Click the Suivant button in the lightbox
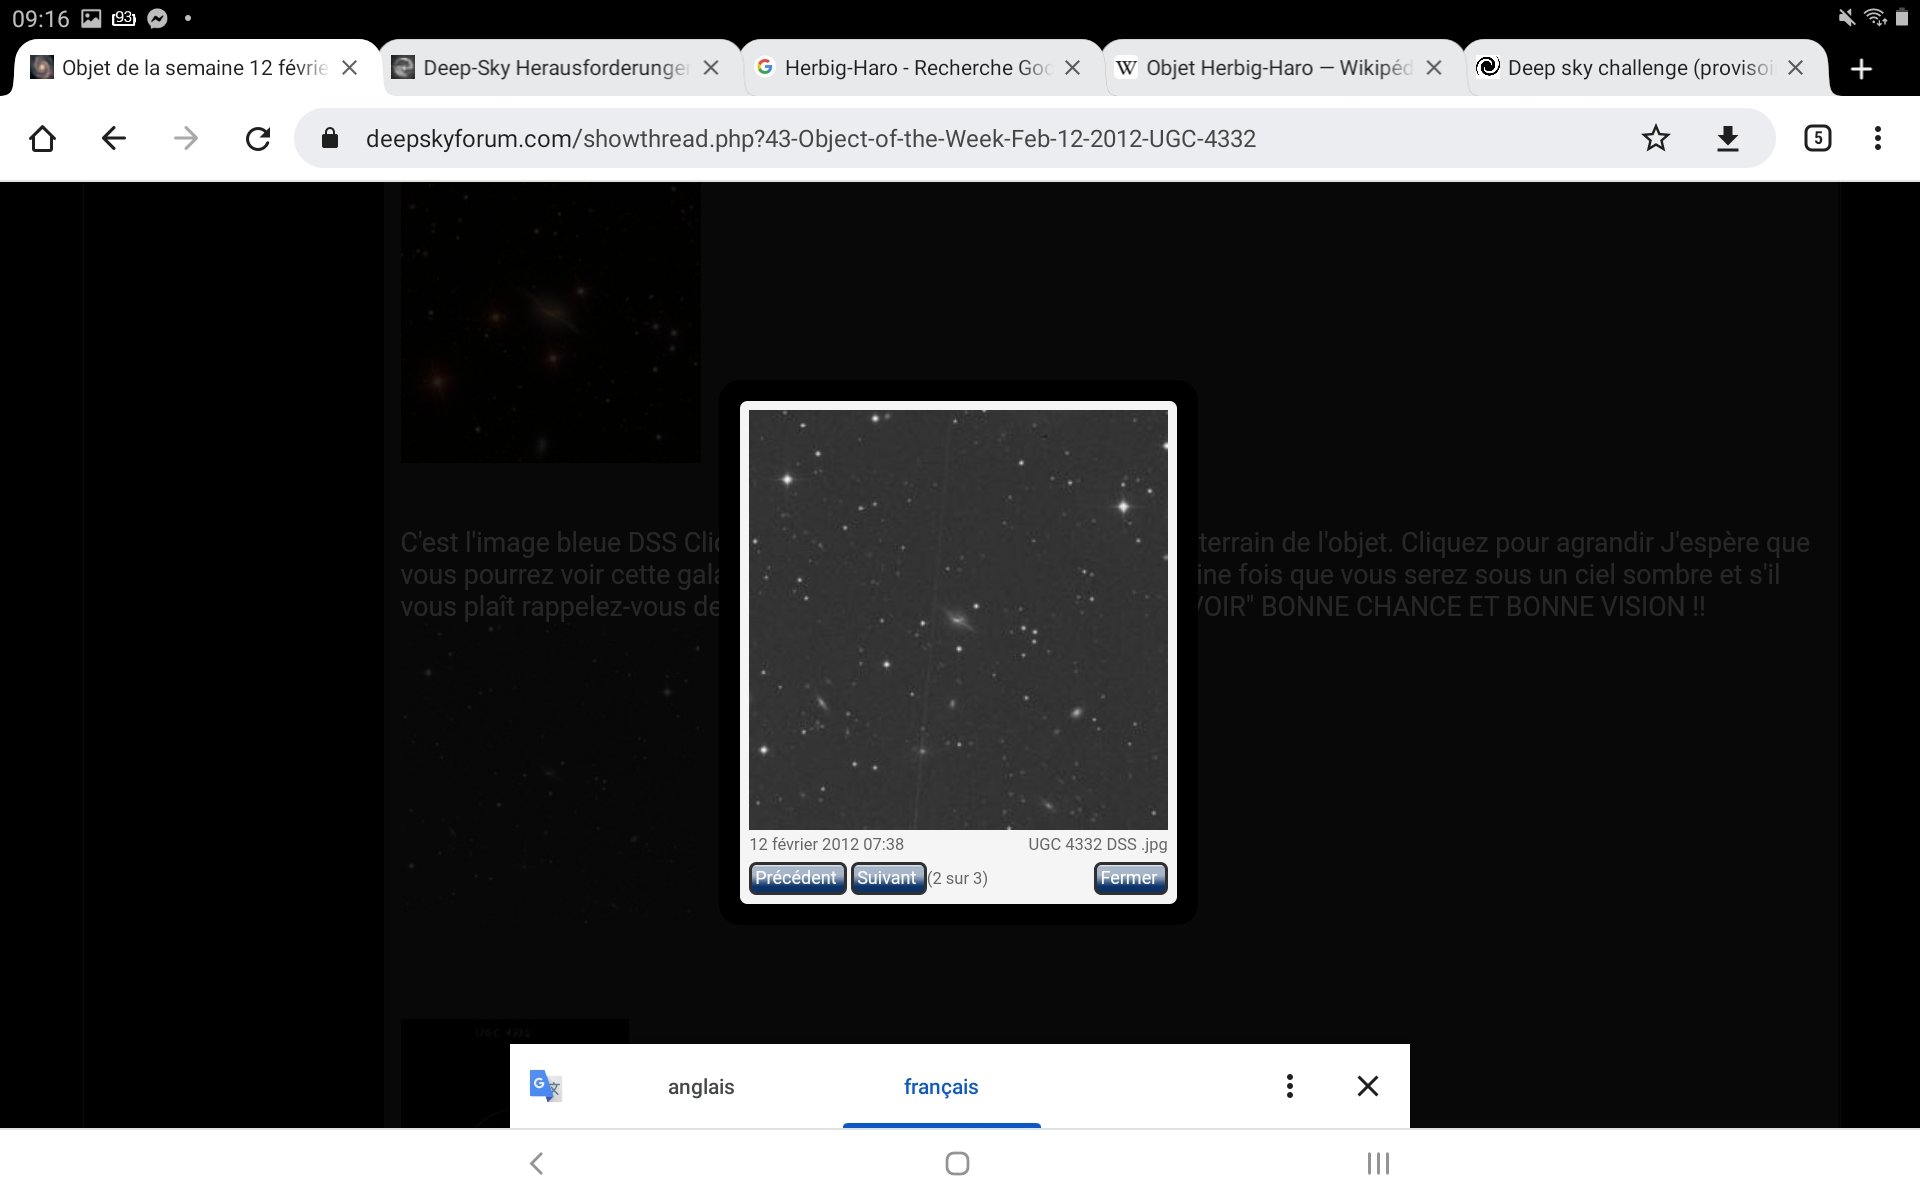This screenshot has height=1200, width=1920. pos(888,878)
